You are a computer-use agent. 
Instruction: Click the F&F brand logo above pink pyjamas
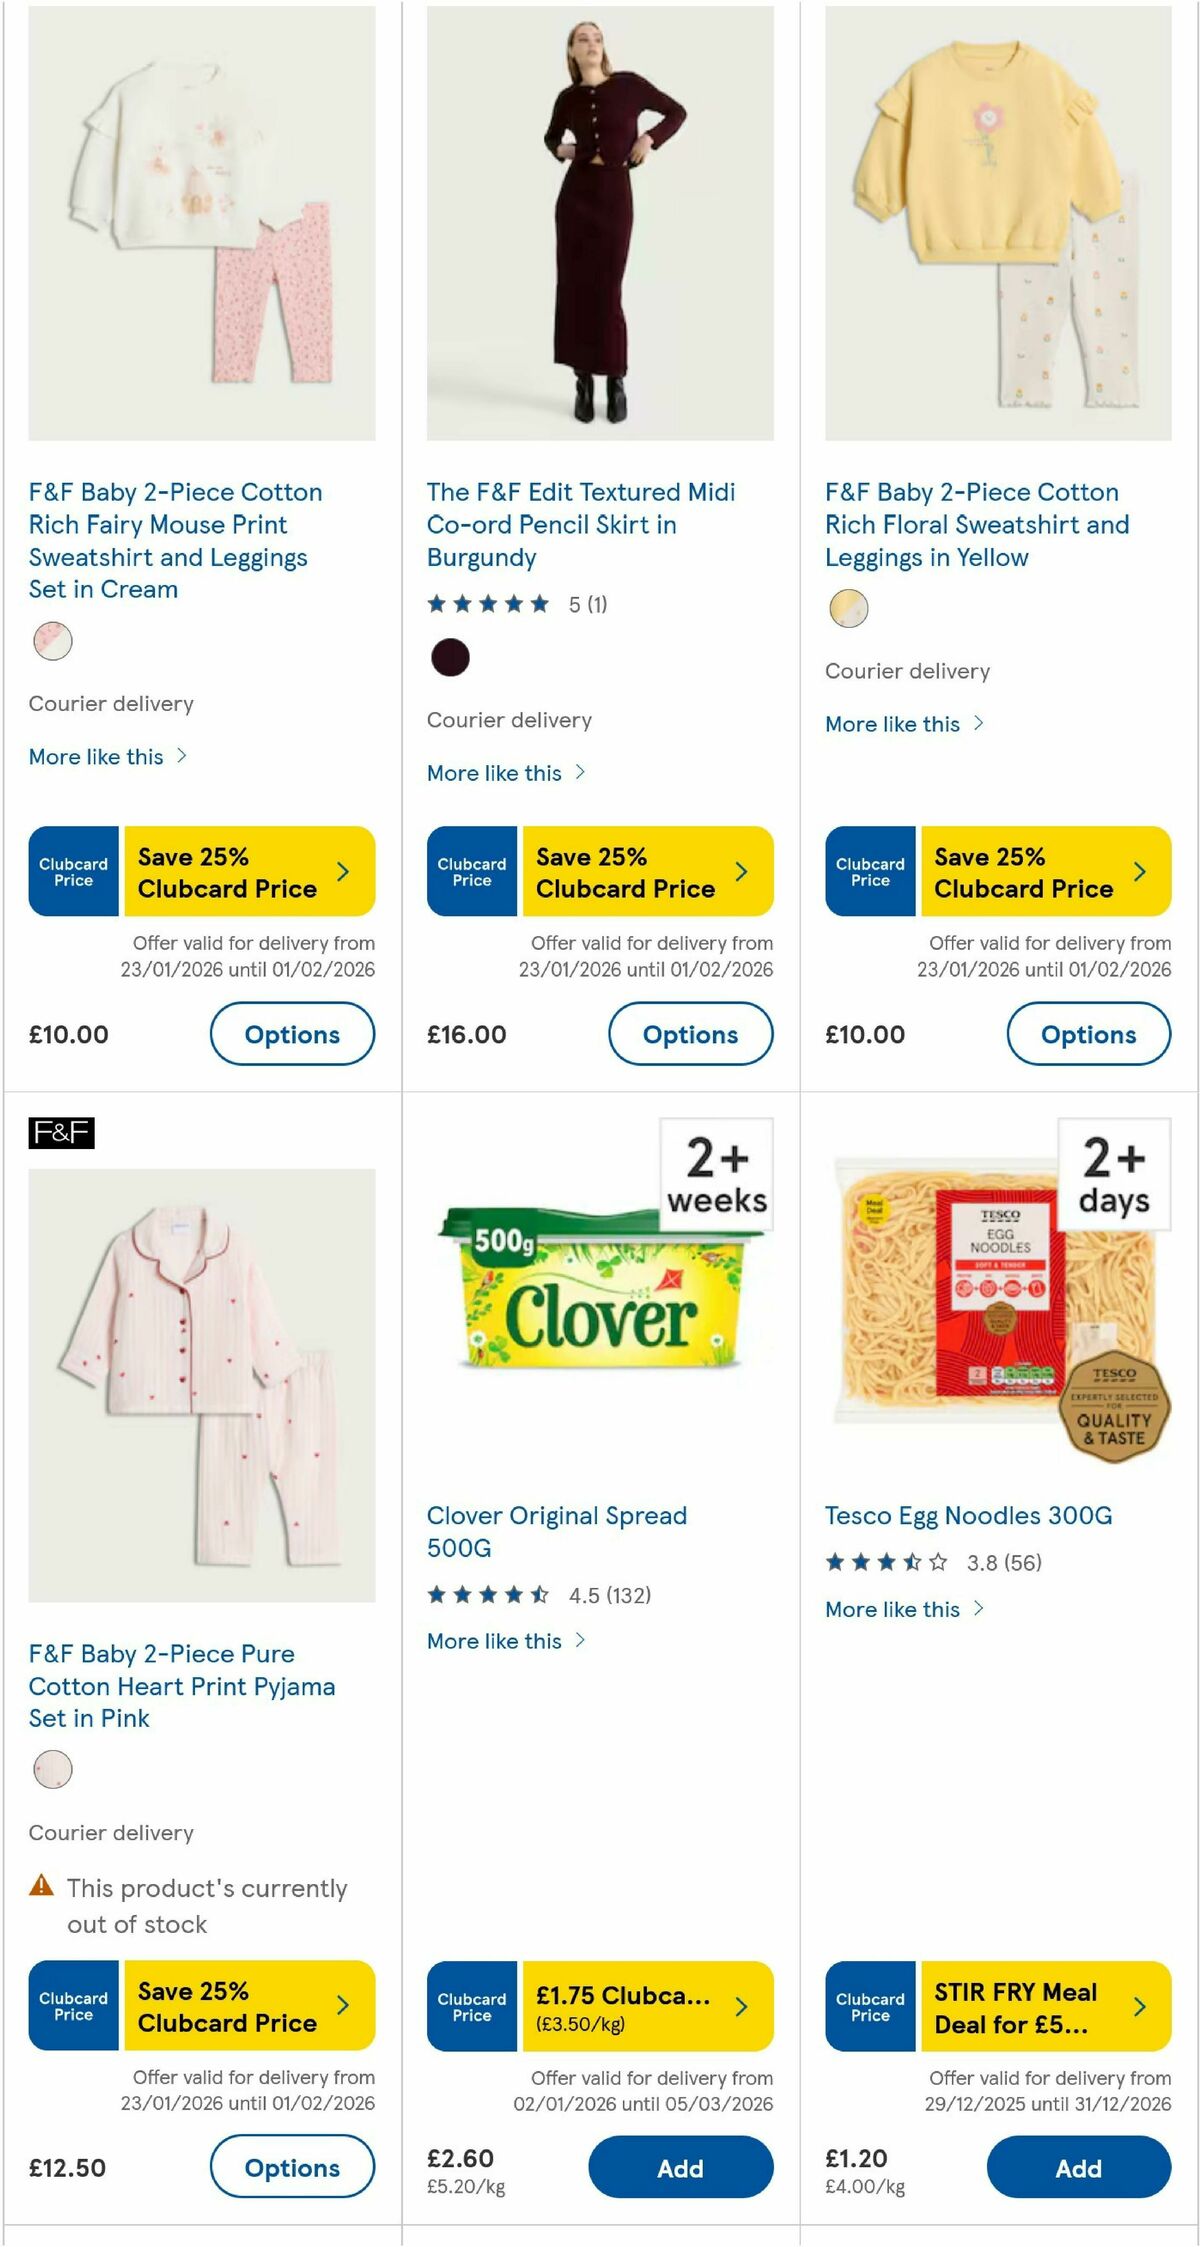click(63, 1135)
